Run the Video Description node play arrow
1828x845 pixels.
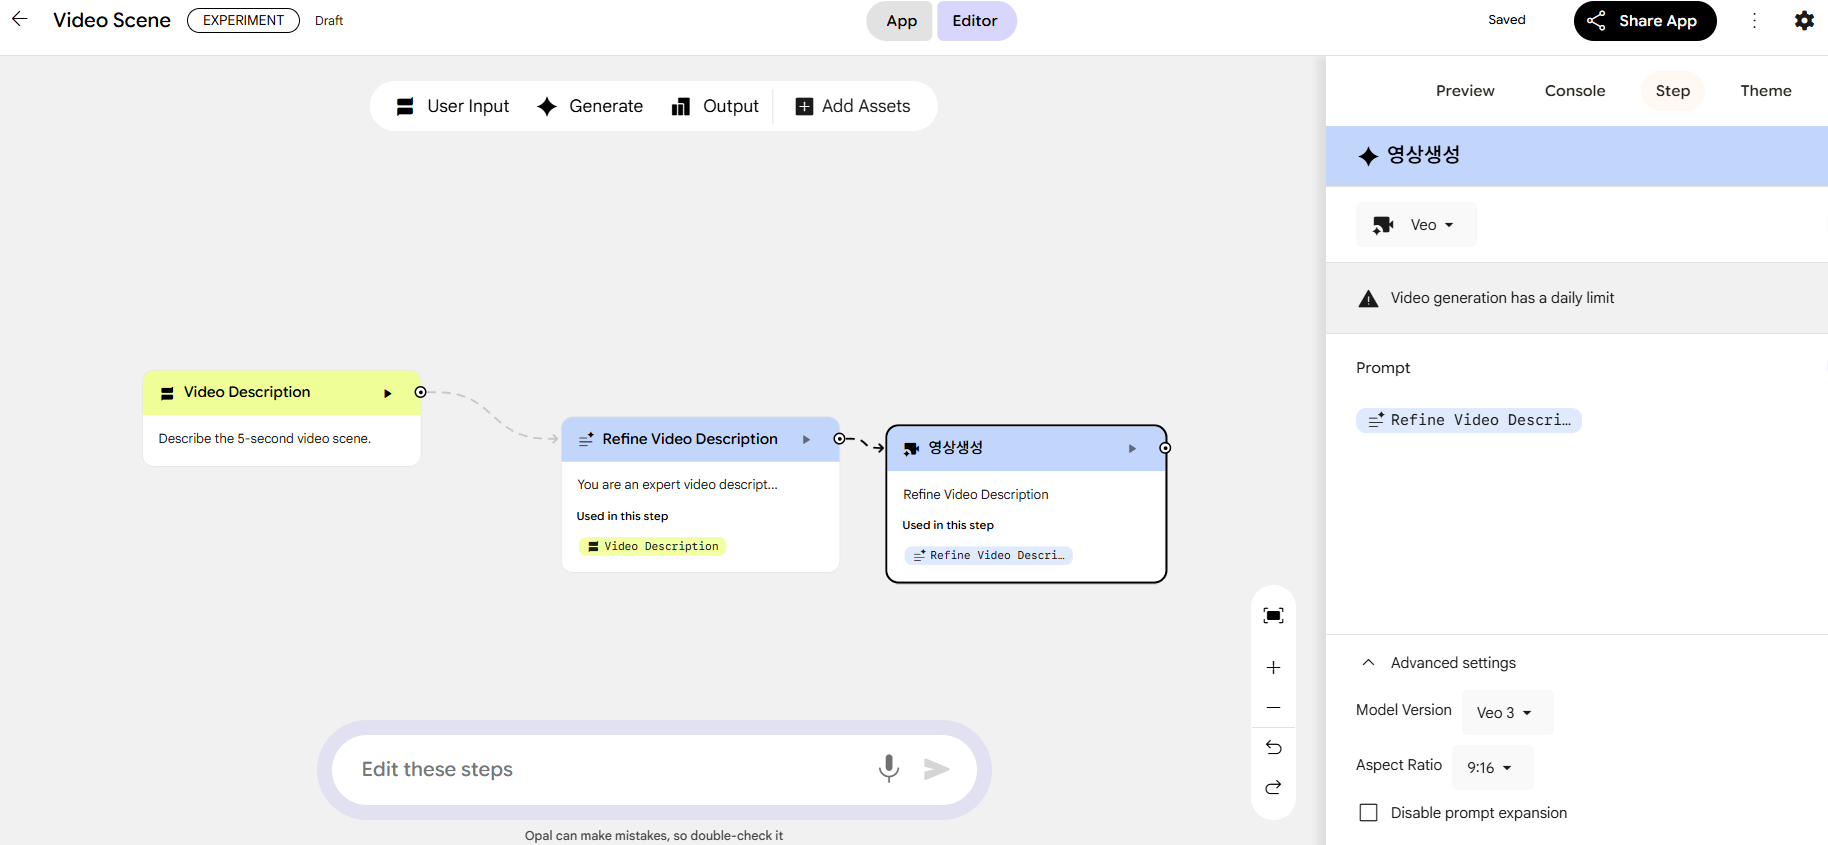[388, 393]
